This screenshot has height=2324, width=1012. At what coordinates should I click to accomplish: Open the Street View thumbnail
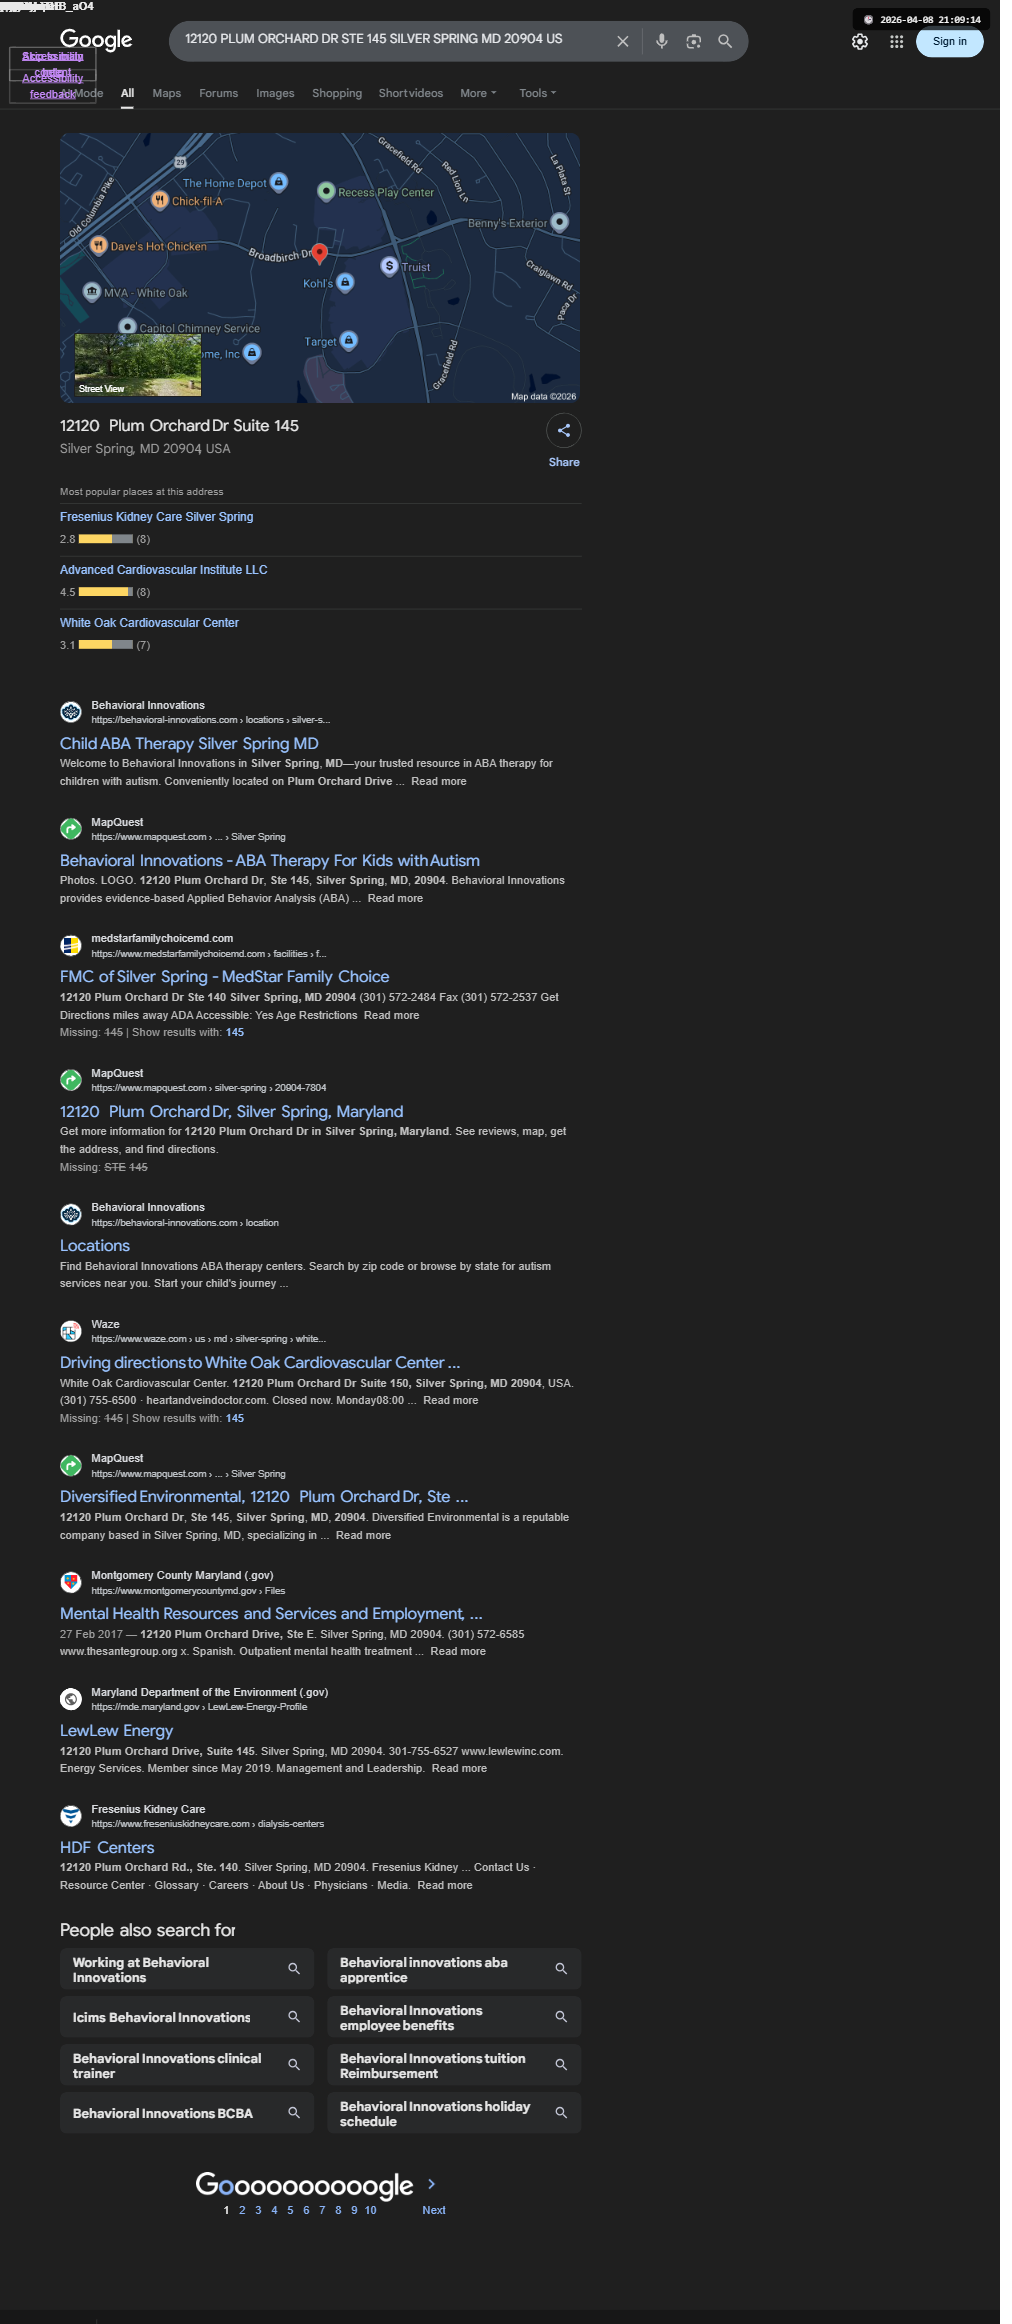point(138,365)
